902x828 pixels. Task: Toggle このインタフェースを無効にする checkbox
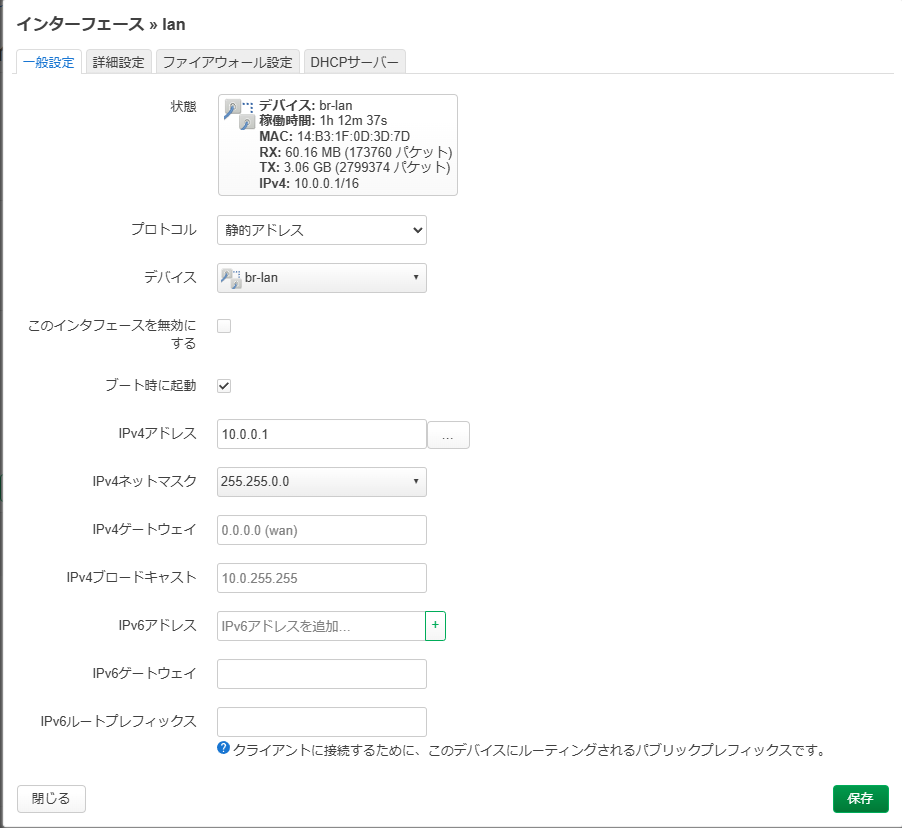[x=224, y=326]
